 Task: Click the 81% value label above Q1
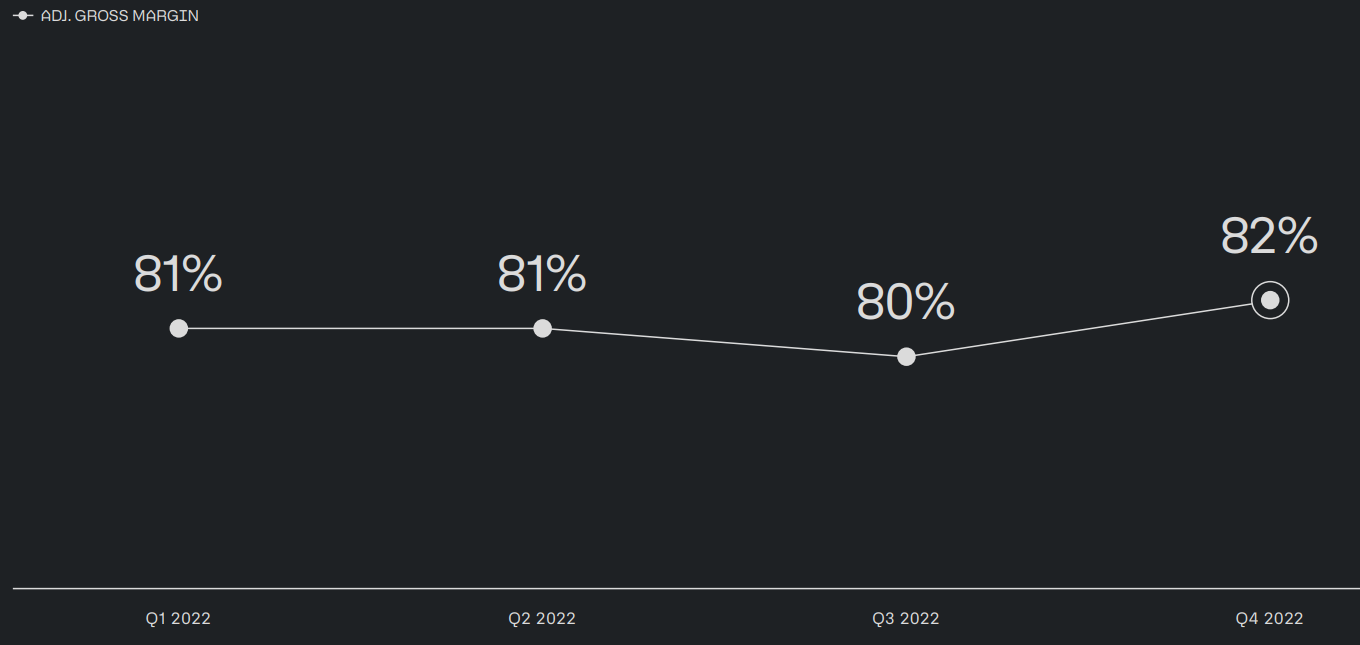[x=178, y=274]
